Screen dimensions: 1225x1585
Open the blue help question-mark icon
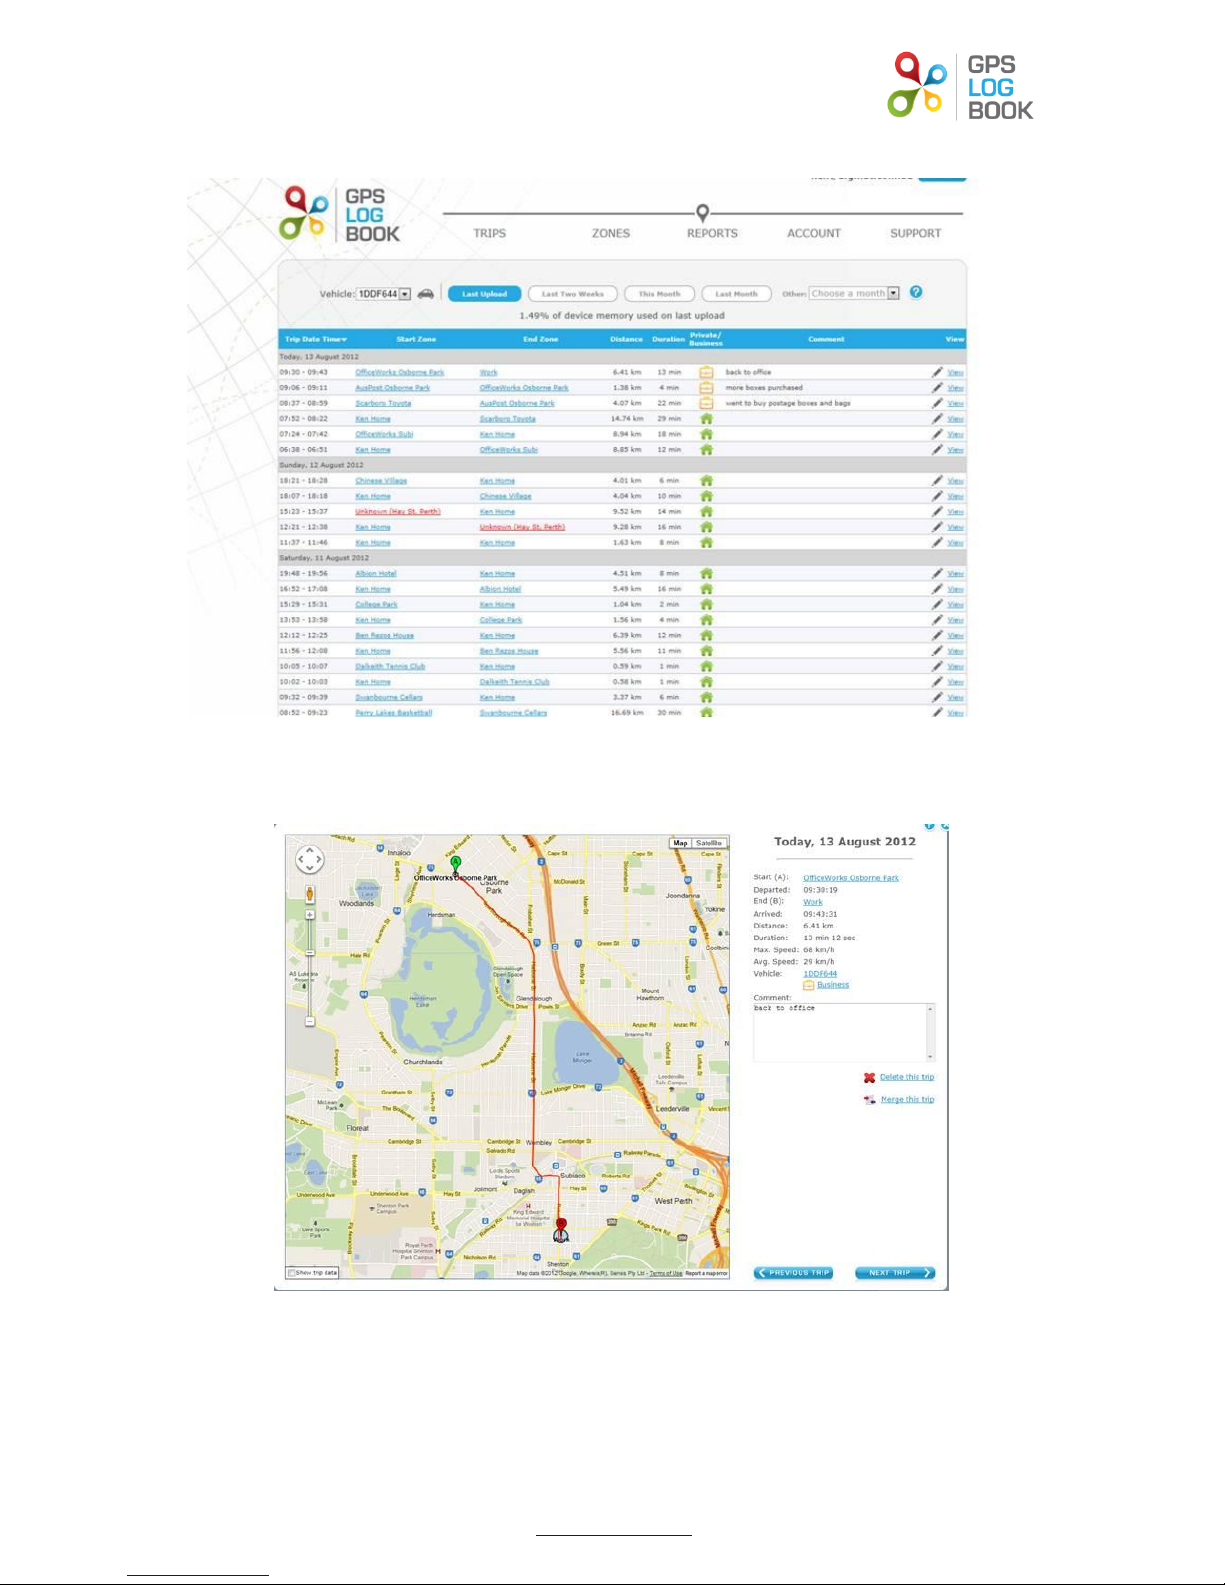point(916,292)
